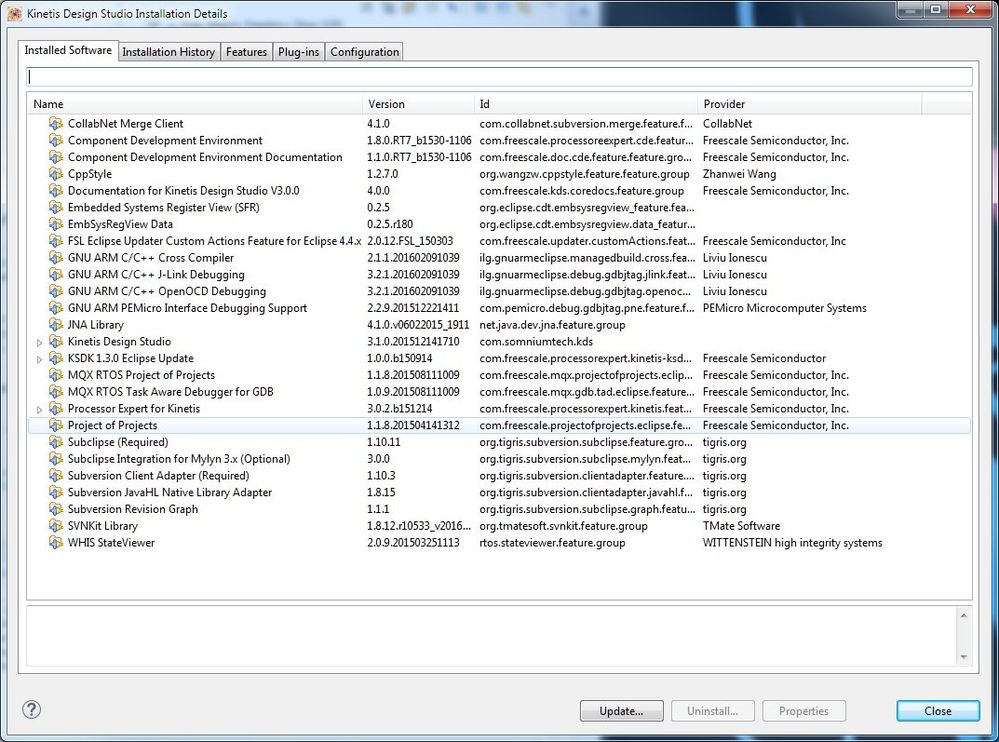The height and width of the screenshot is (742, 999).
Task: Switch to the Installation History tab
Action: [168, 52]
